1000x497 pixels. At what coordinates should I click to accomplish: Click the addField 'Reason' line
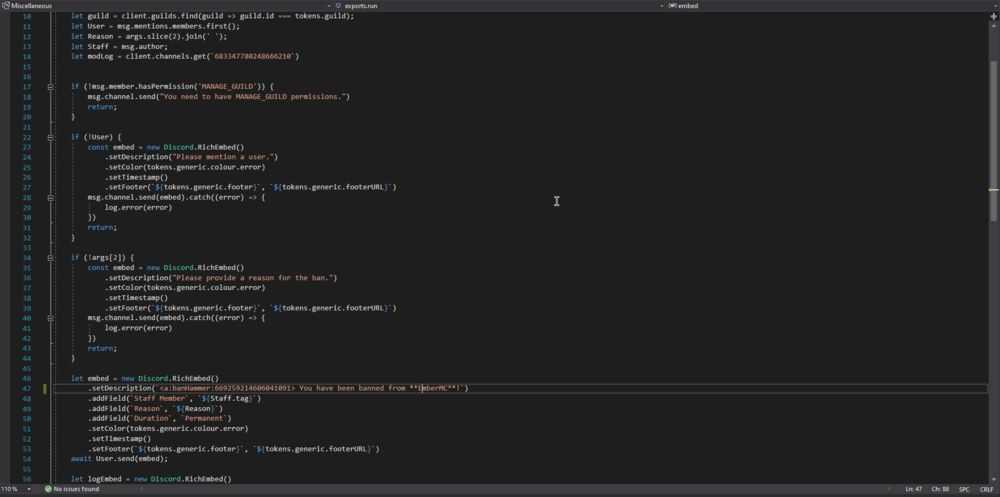point(156,408)
